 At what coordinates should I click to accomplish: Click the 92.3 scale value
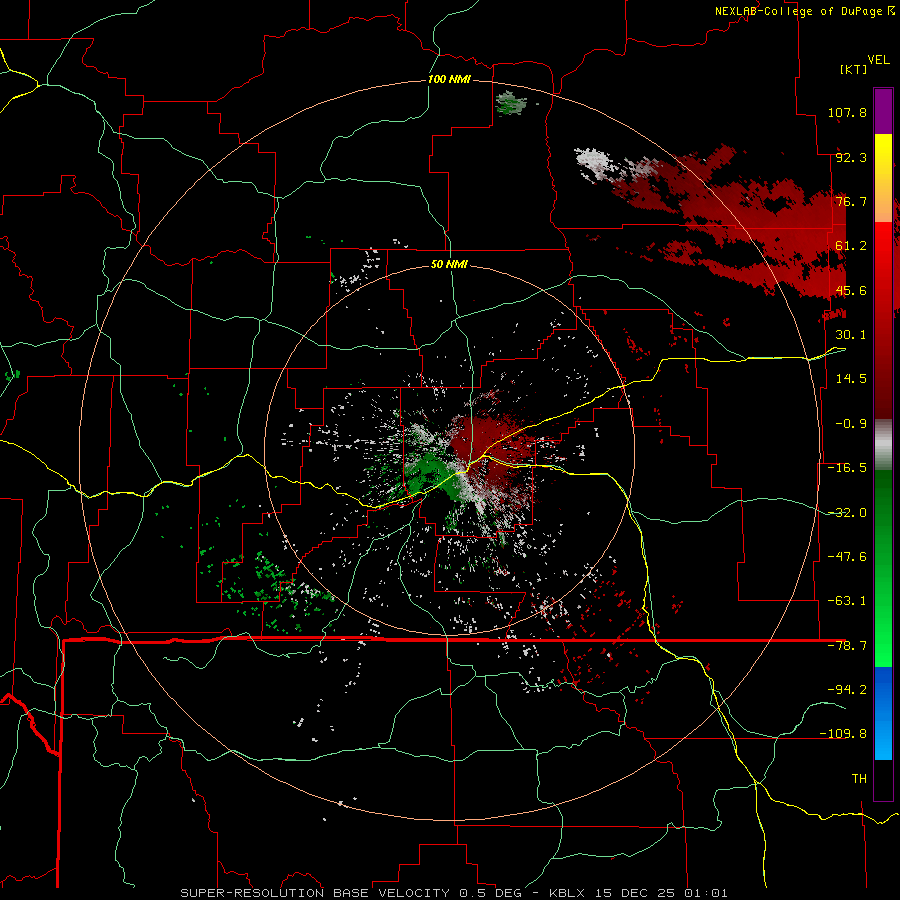tap(851, 157)
